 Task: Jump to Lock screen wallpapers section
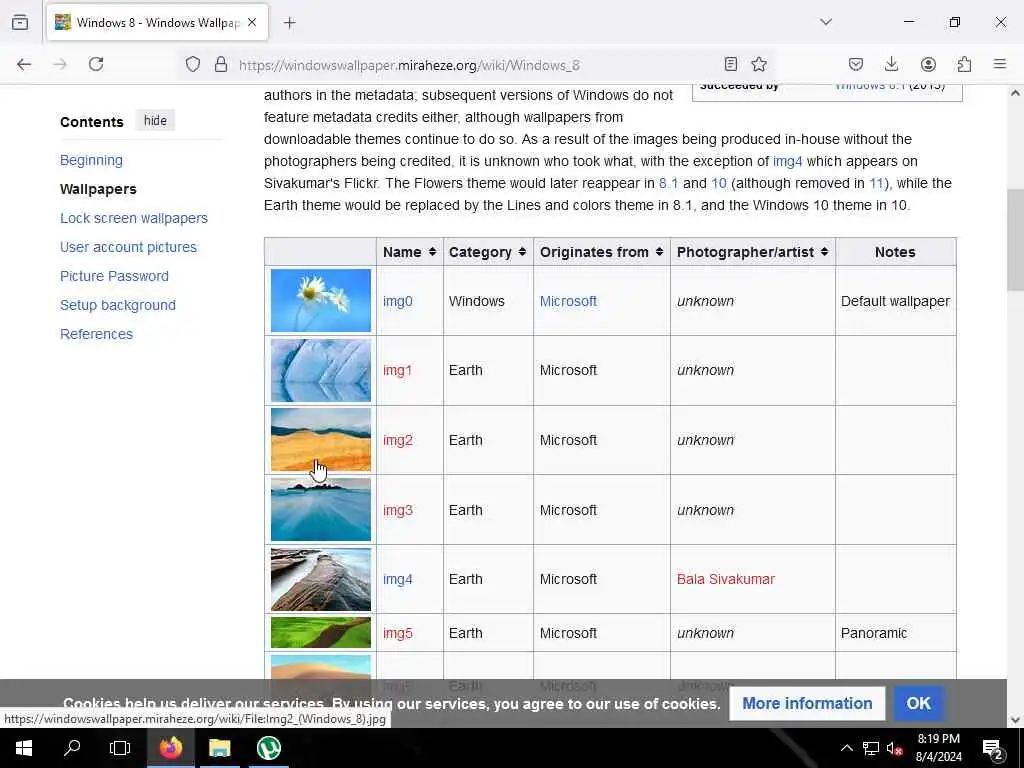point(134,218)
